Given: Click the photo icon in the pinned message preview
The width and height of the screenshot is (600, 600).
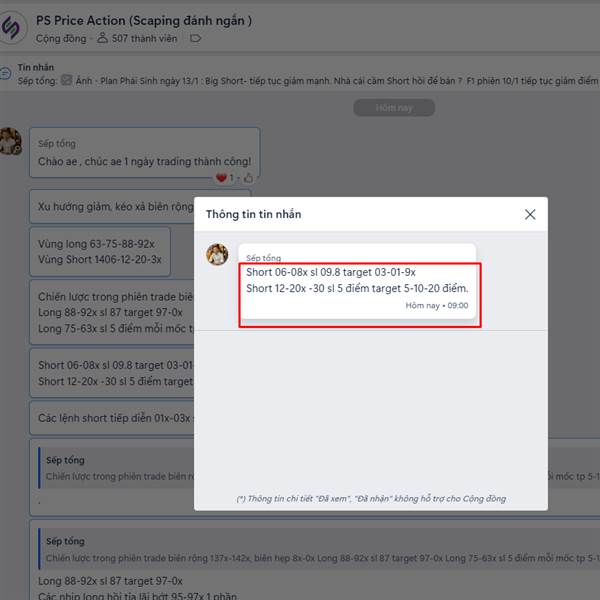Looking at the screenshot, I should pyautogui.click(x=67, y=80).
